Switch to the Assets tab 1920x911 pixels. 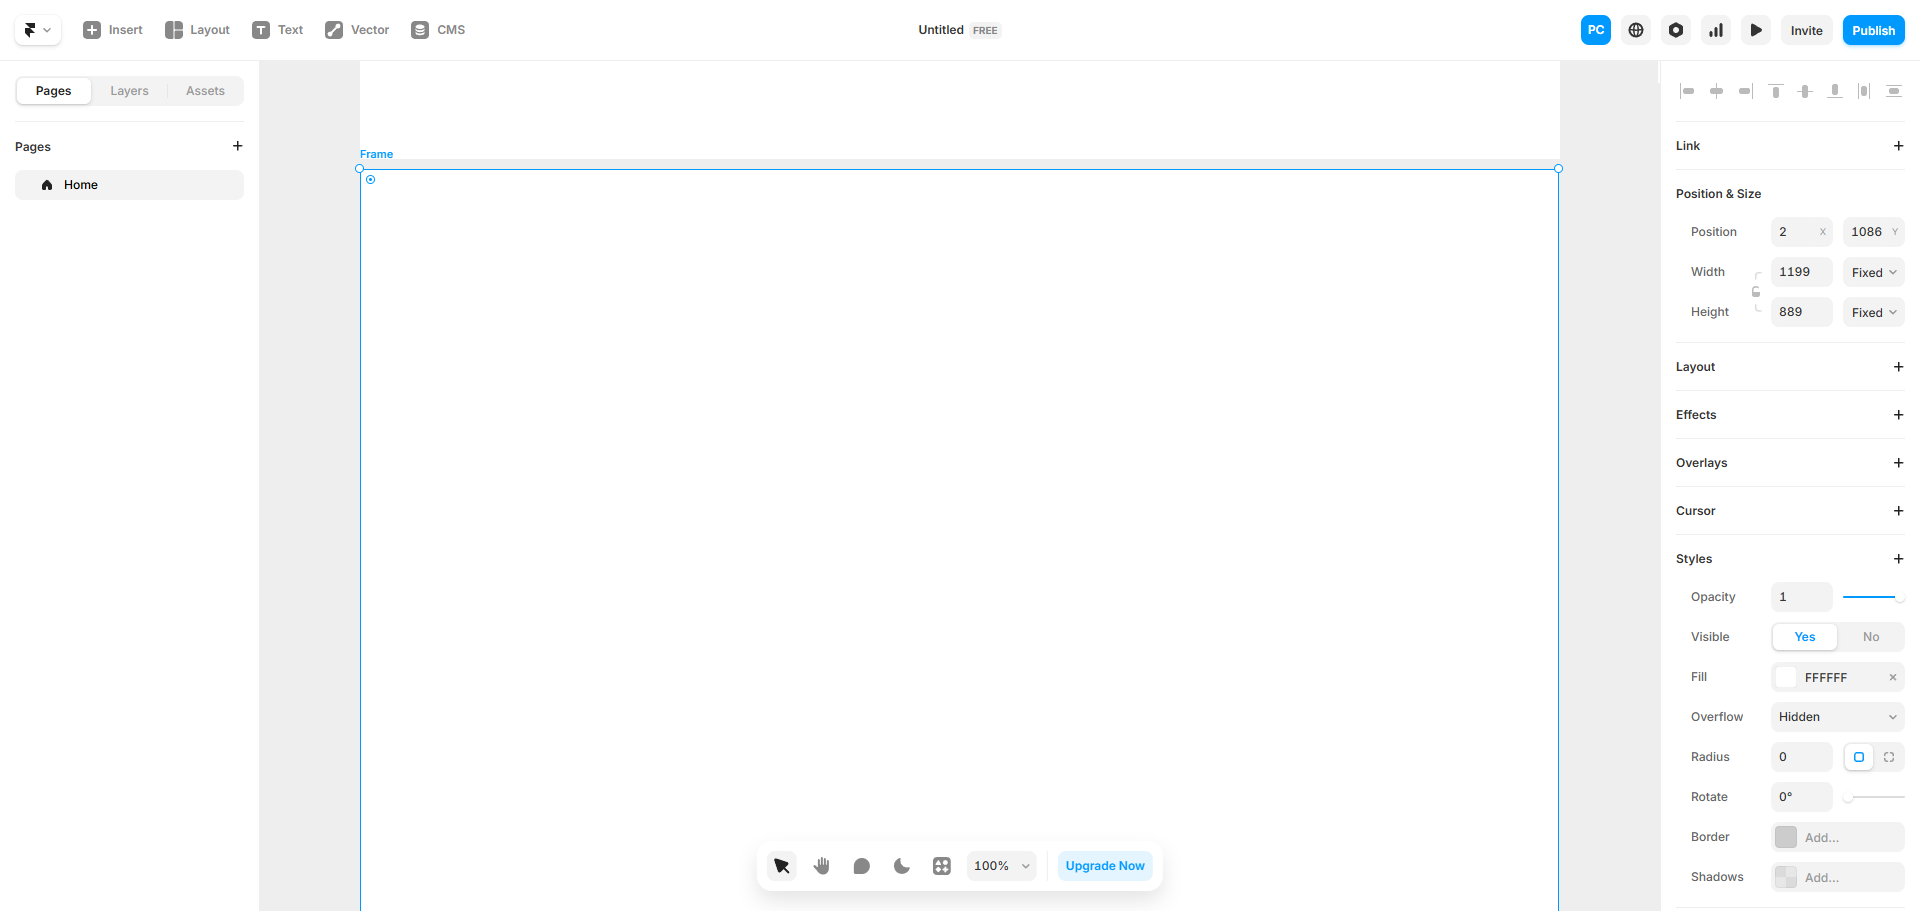point(205,90)
